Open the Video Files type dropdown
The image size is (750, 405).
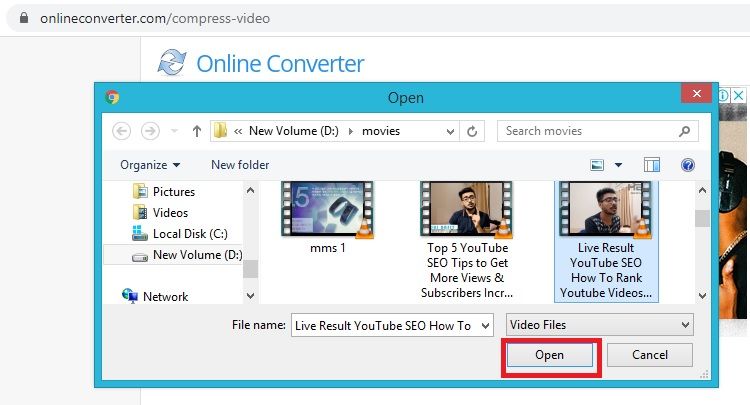tap(600, 325)
